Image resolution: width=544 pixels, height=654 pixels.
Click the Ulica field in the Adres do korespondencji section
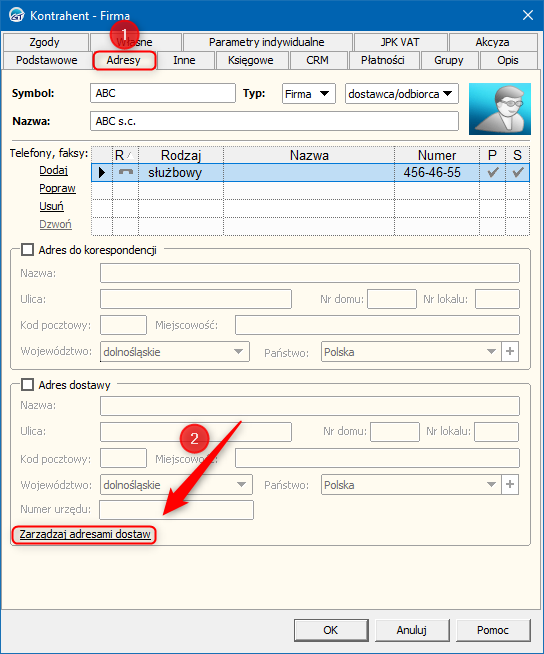coord(196,299)
